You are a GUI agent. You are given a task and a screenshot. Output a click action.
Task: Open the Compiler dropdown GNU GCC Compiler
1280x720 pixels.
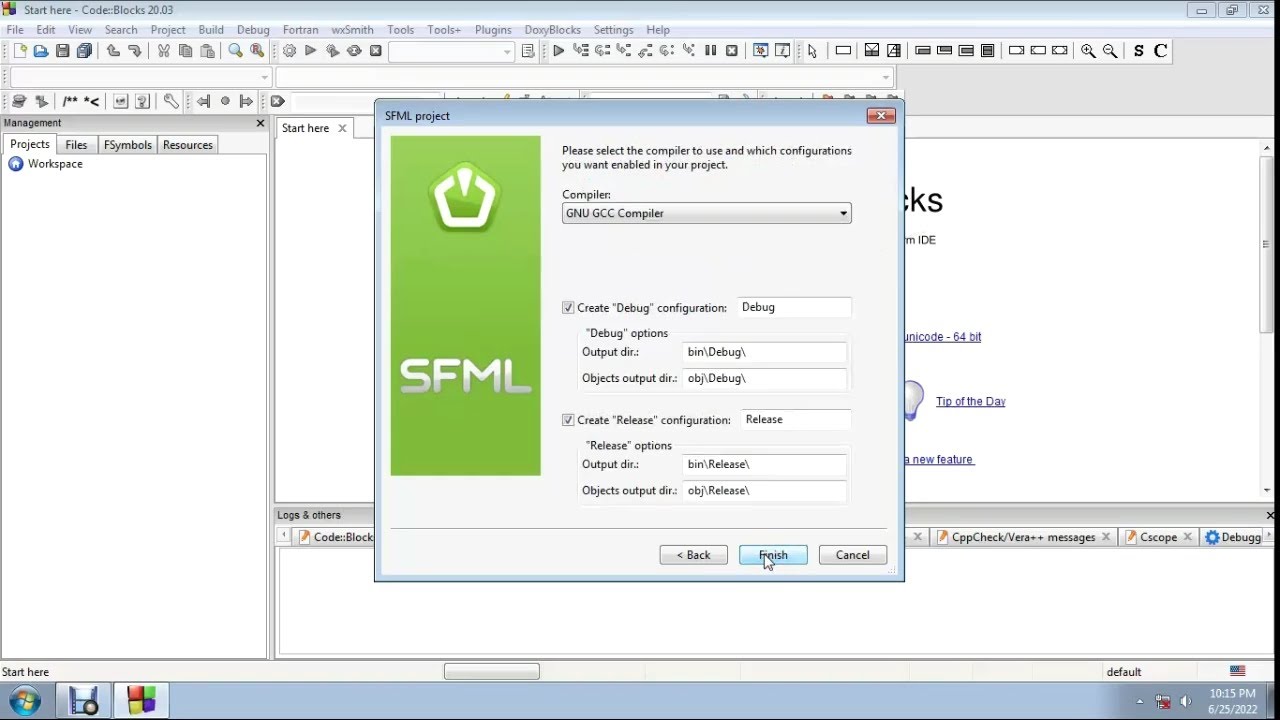[x=706, y=213]
